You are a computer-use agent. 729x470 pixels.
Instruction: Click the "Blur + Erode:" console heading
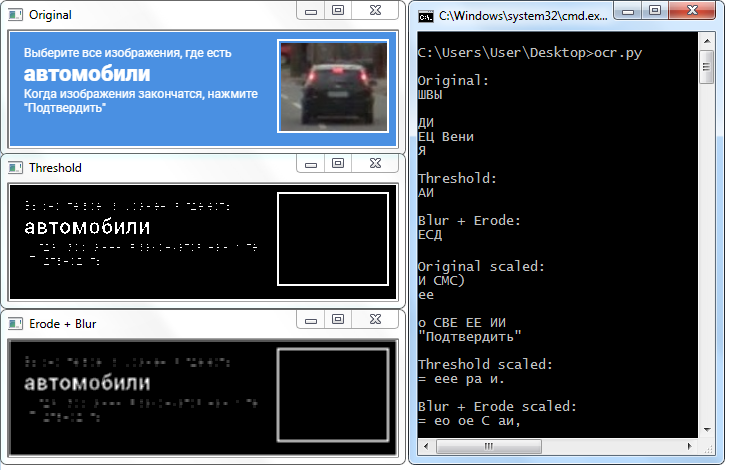tap(469, 220)
